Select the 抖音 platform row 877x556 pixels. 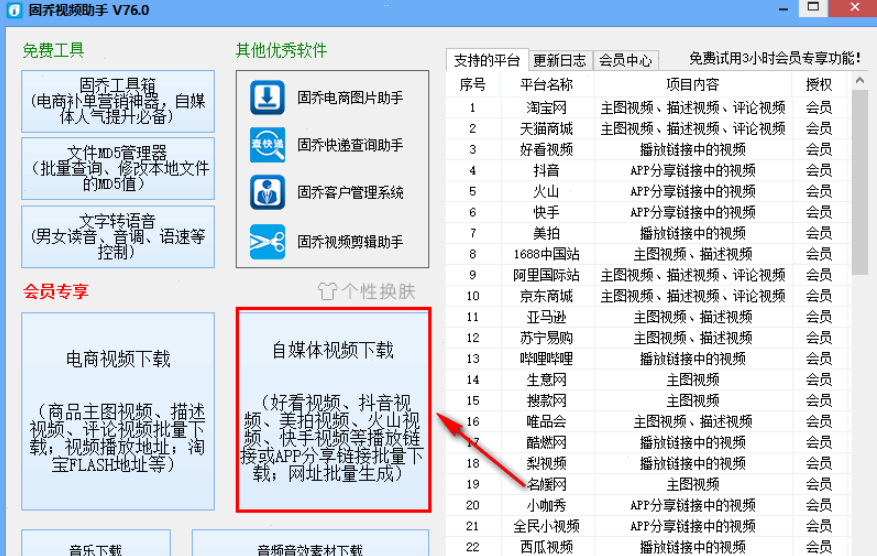(648, 171)
